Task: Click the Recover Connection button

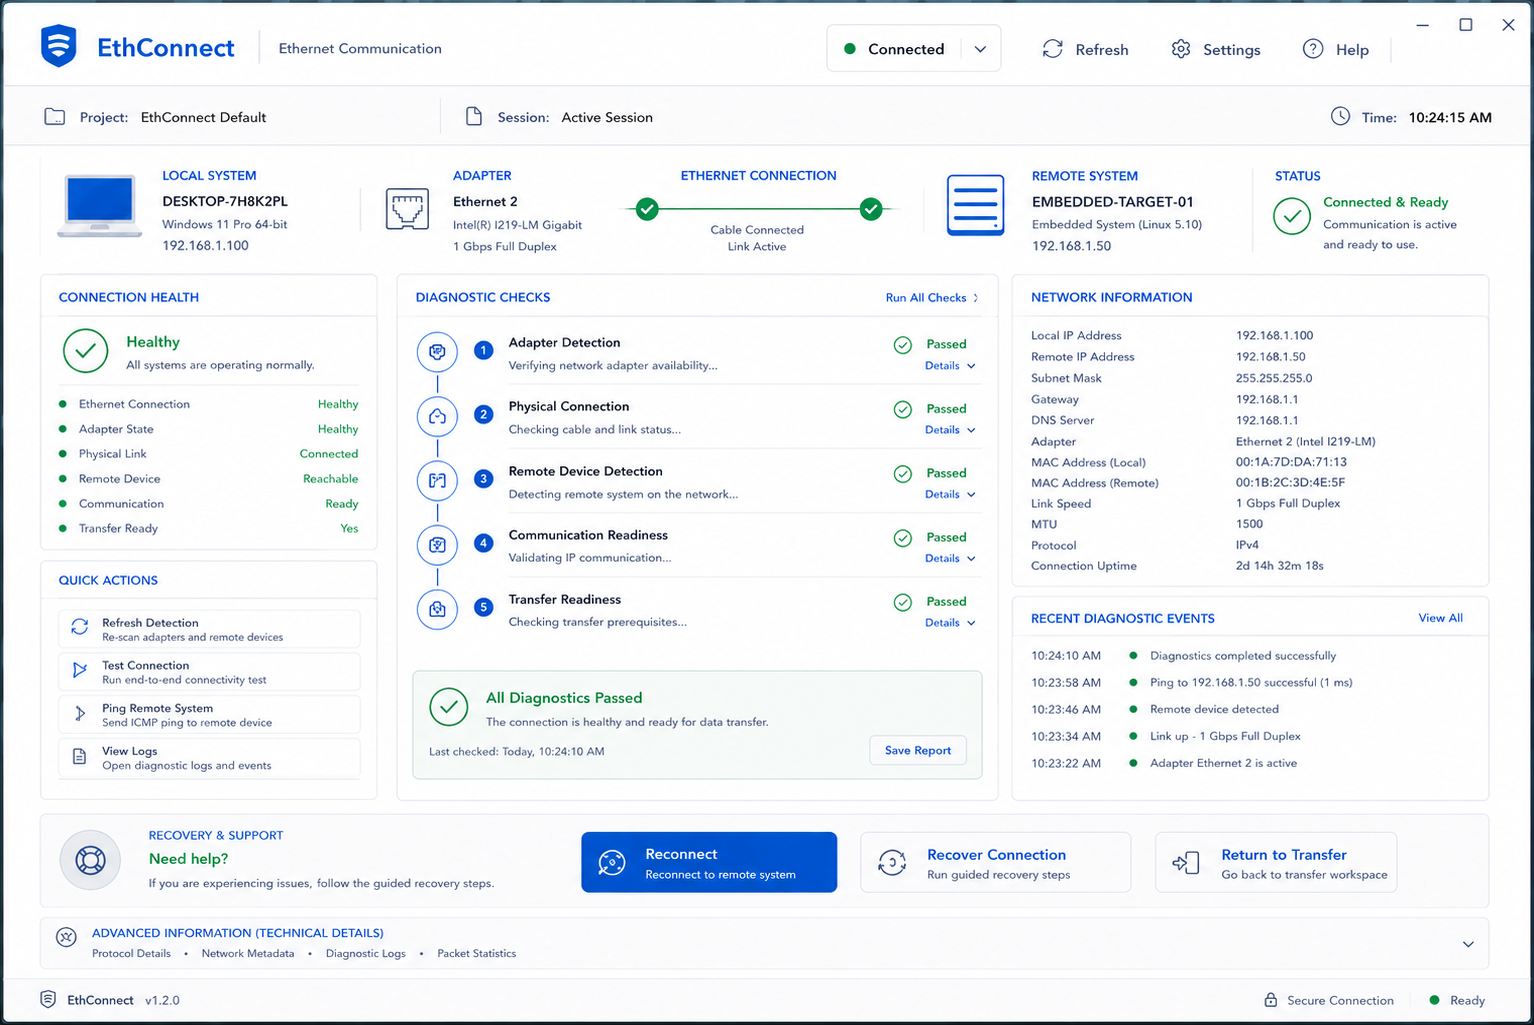Action: [995, 862]
